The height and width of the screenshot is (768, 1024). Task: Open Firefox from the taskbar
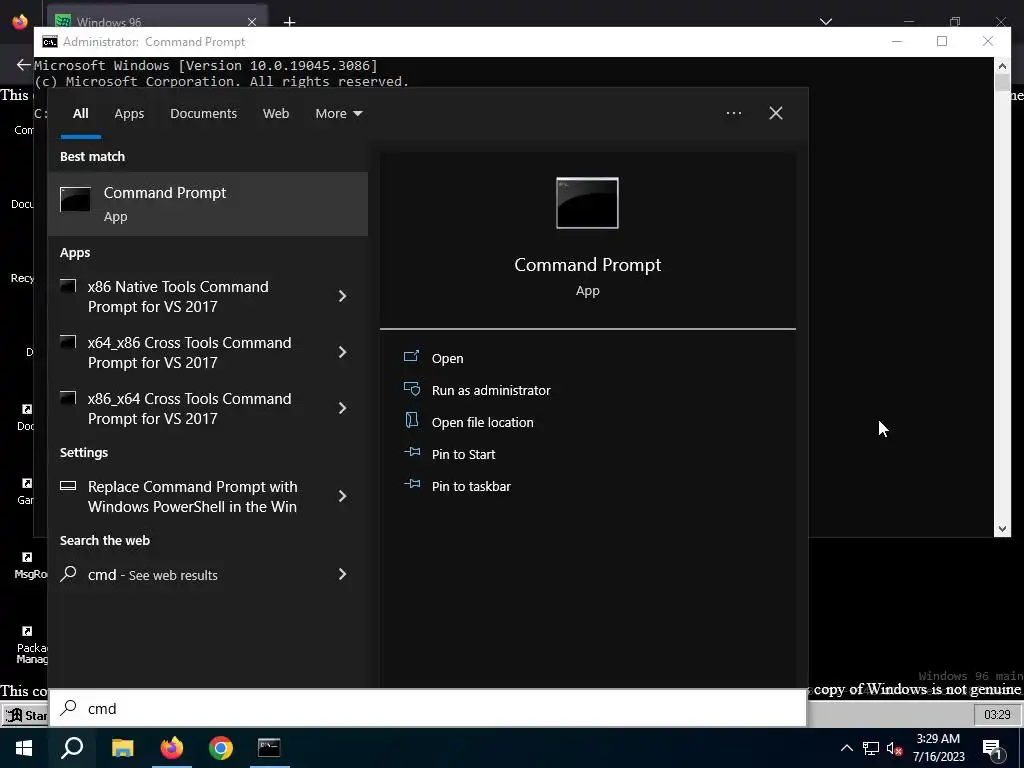click(172, 748)
